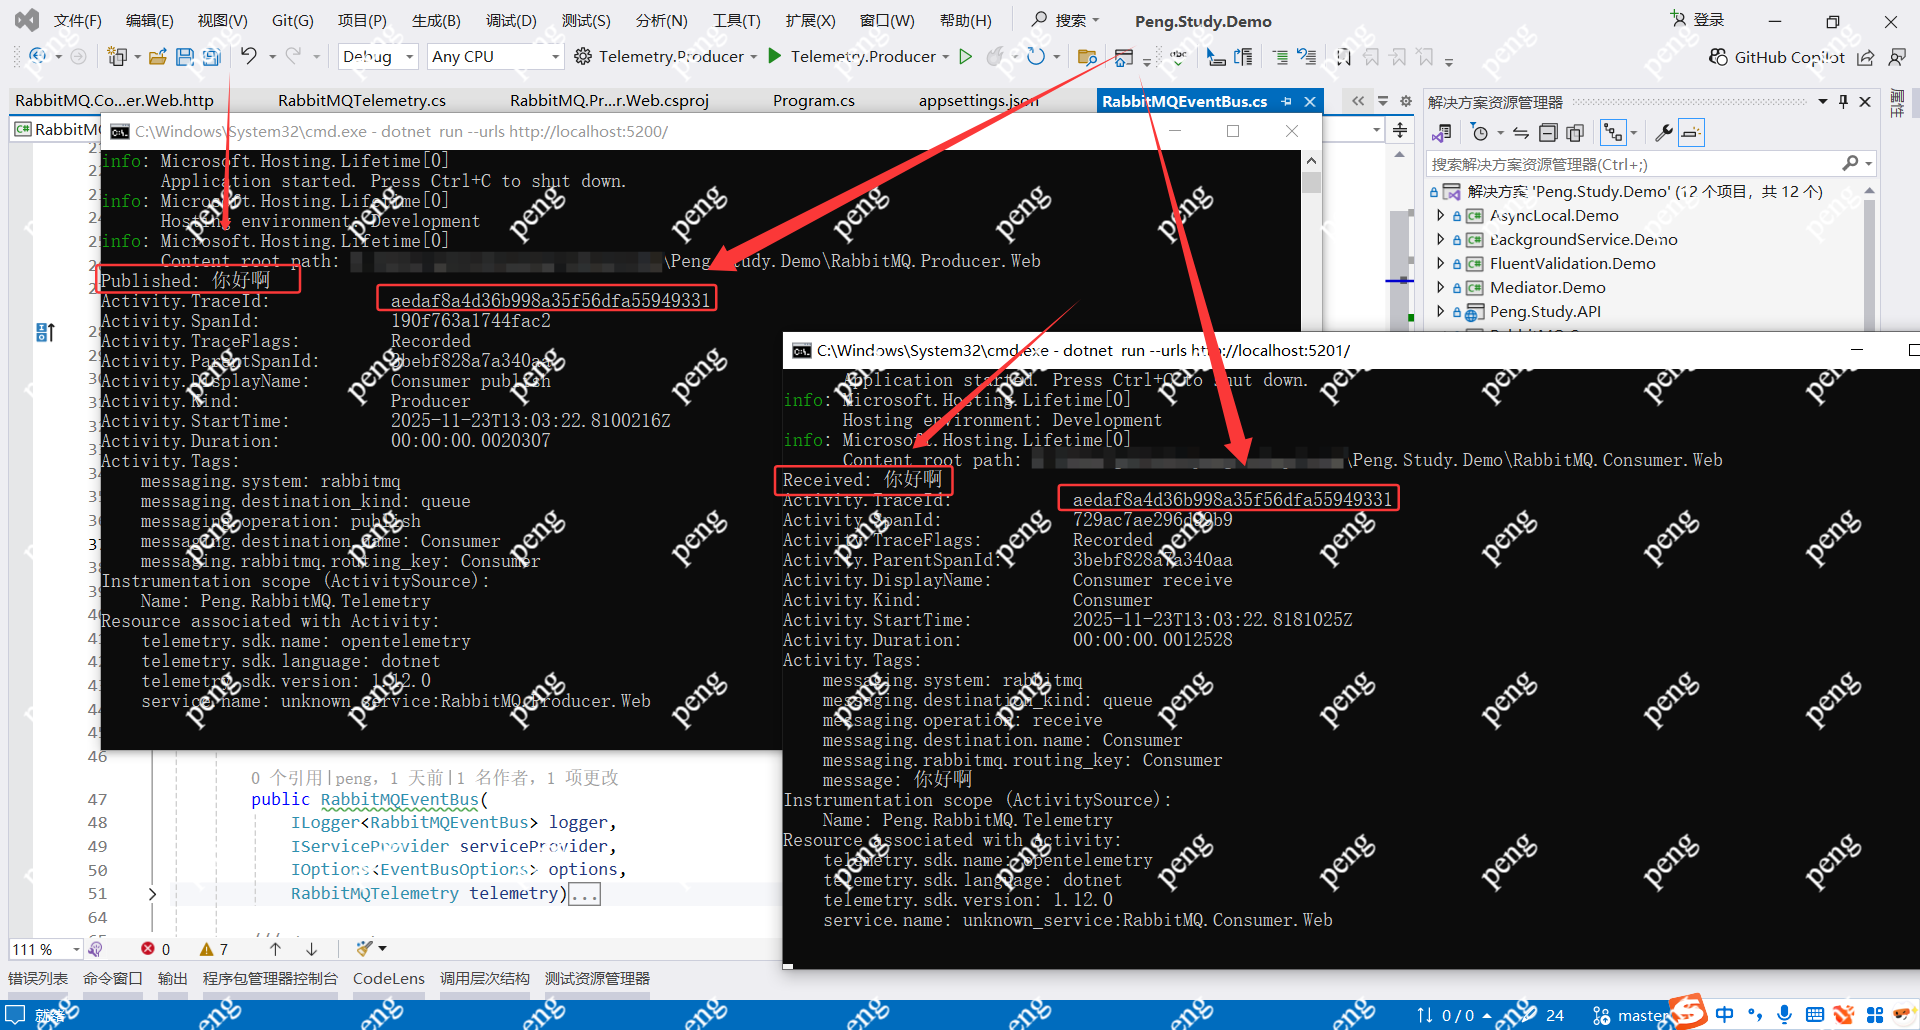Click the localhost:5200 console window vertical scrollbar
The image size is (1920, 1030).
(x=1311, y=240)
